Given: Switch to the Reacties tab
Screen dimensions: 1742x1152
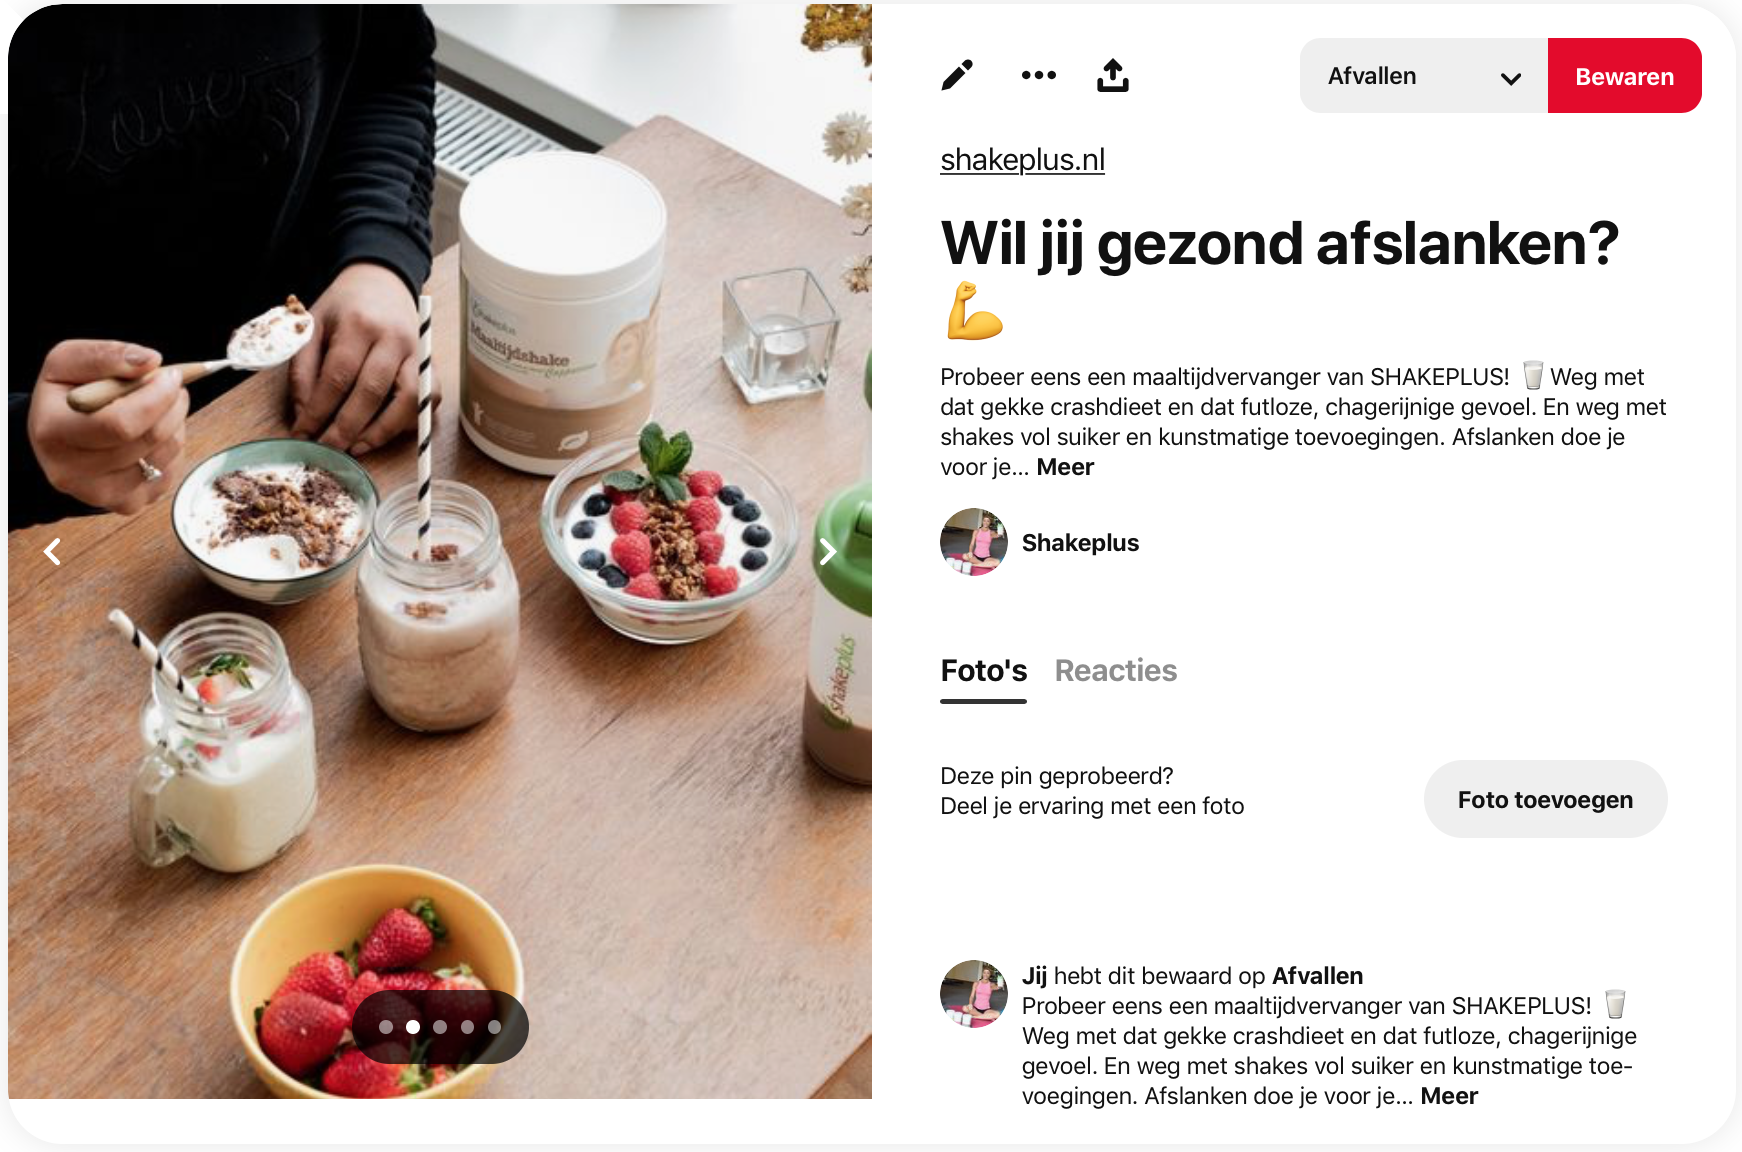Looking at the screenshot, I should (1116, 670).
